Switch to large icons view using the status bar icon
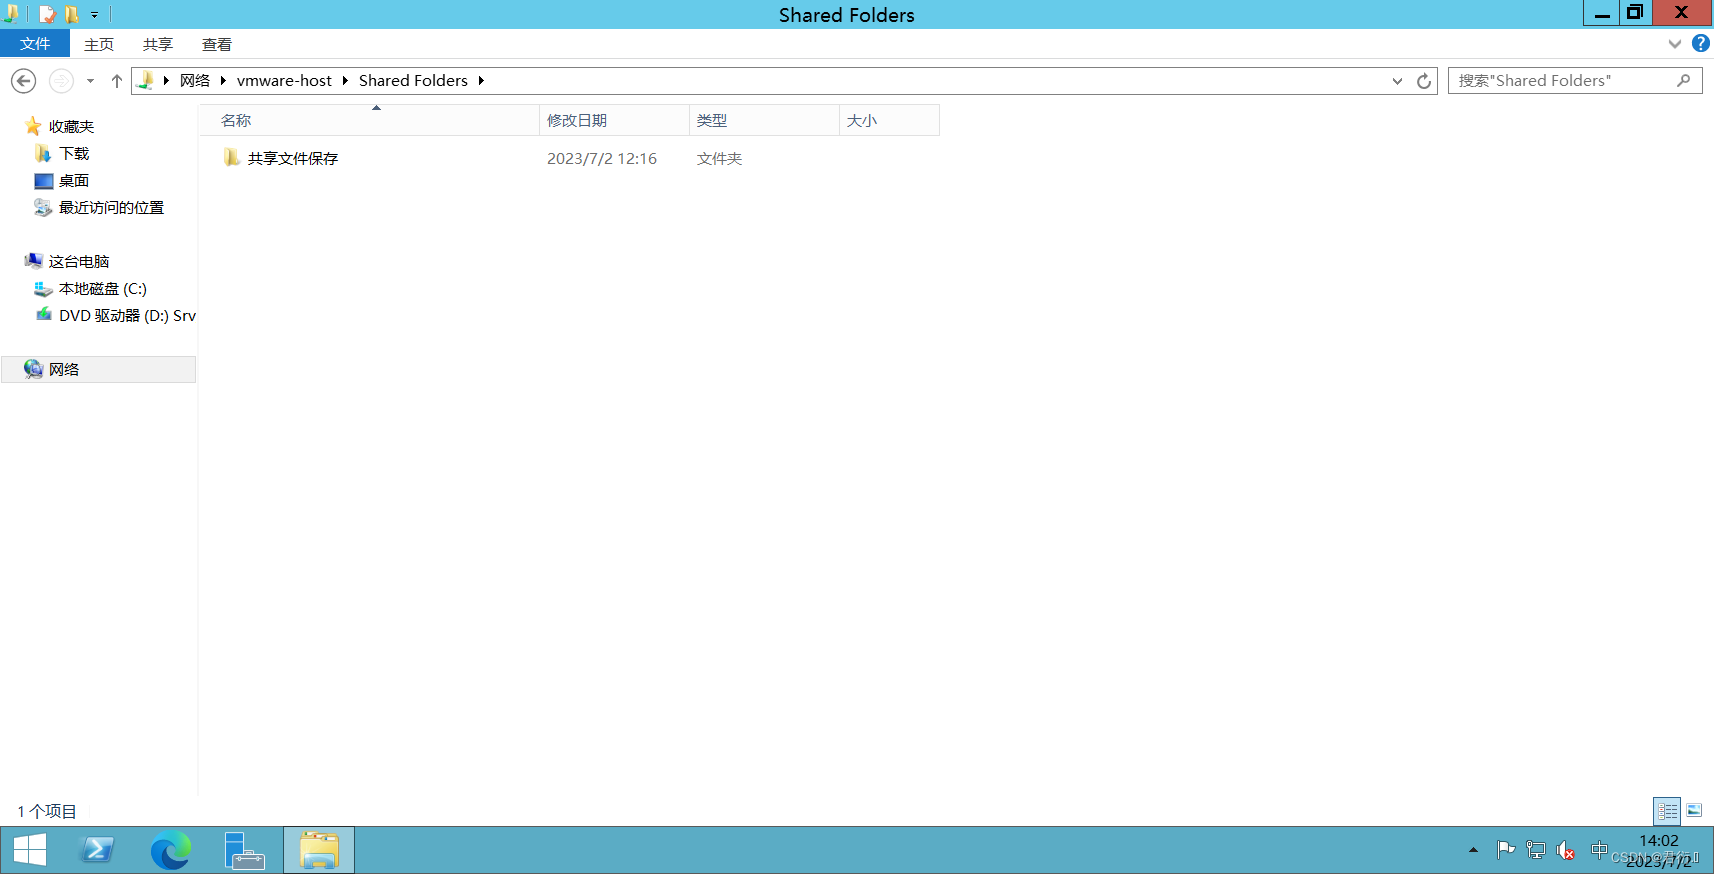Viewport: 1714px width, 874px height. point(1694,810)
